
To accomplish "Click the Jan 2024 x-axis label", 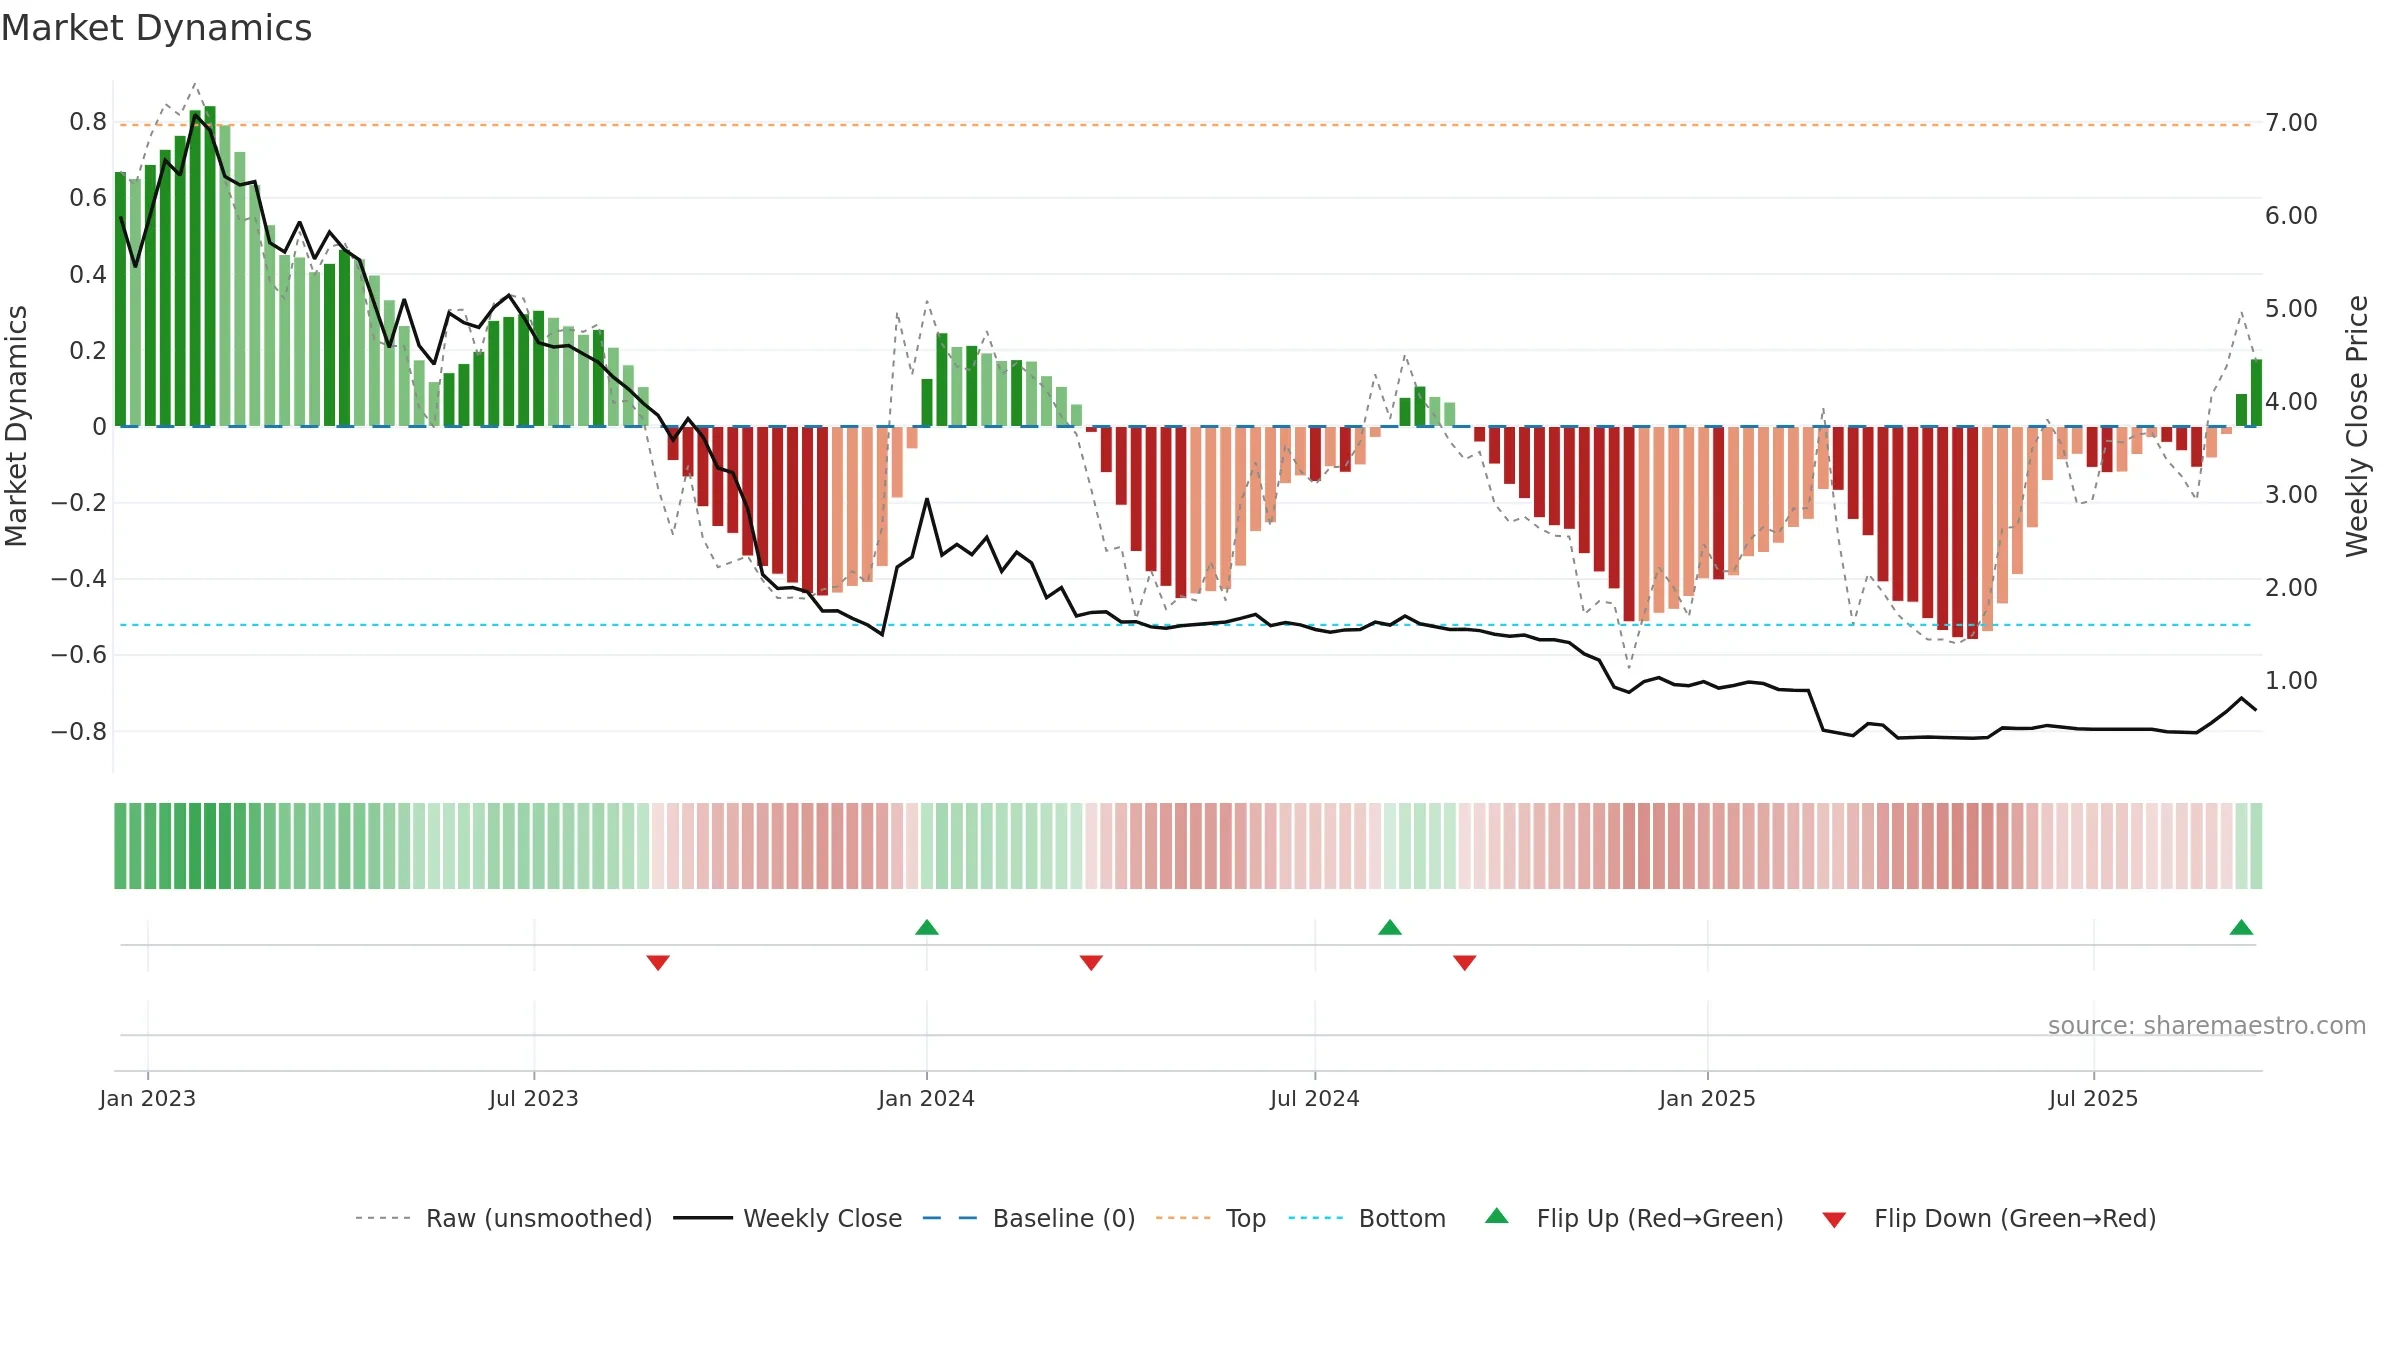I will coord(927,1098).
